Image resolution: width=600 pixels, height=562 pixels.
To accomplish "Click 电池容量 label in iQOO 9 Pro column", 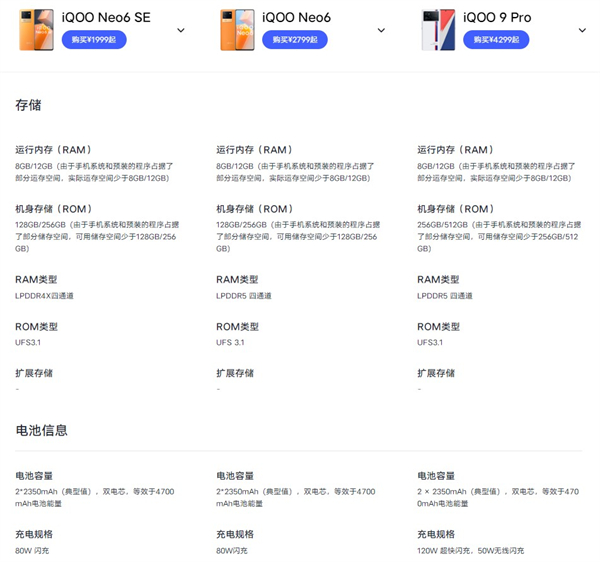I will (x=436, y=476).
